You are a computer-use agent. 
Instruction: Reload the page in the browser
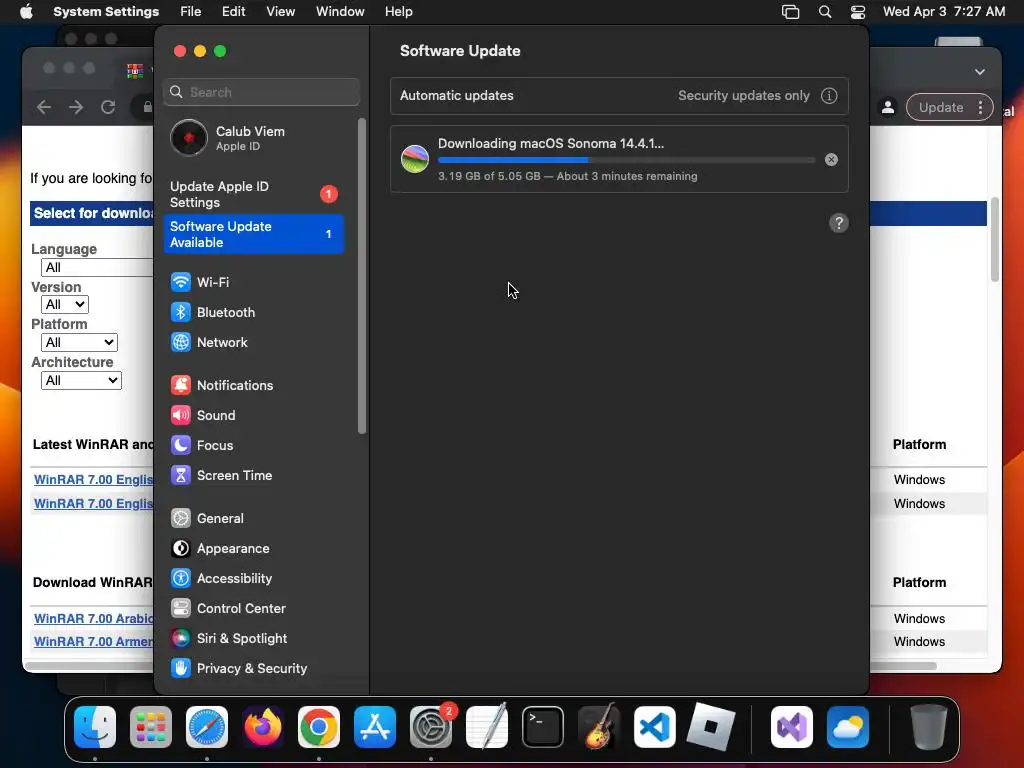coord(108,107)
